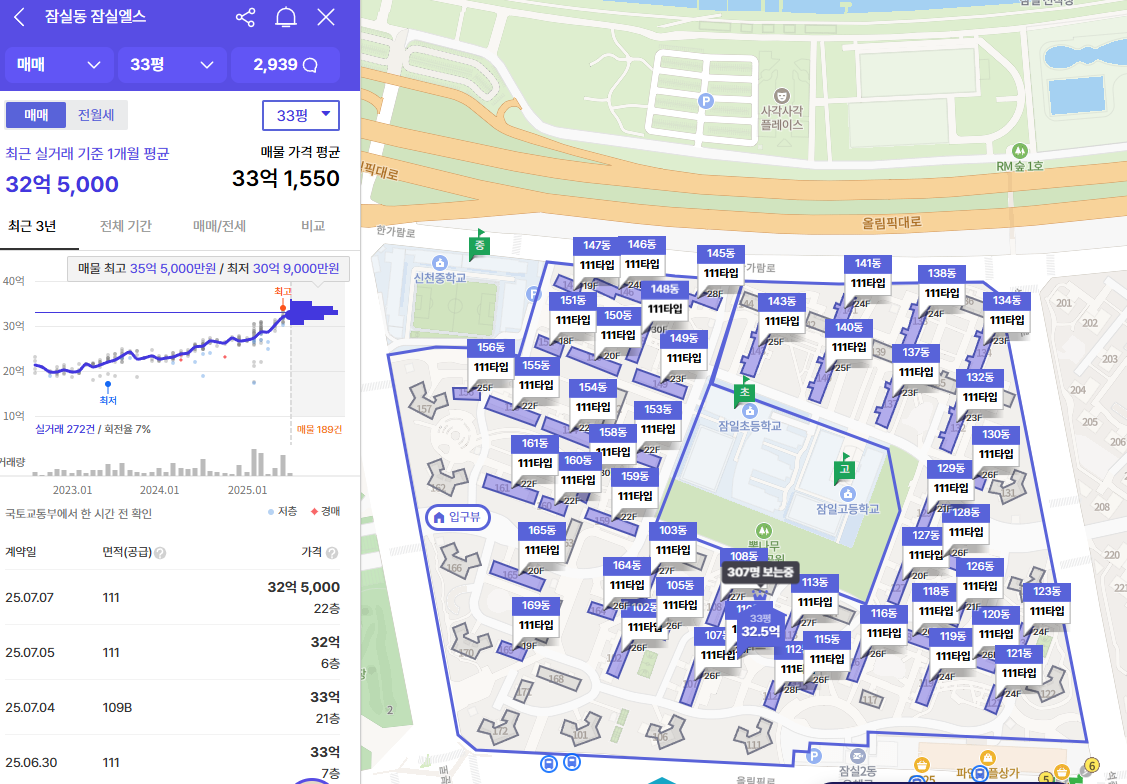Click the 사각사각 플레이스 map icon
Screen dimensions: 1127x784
pos(782,96)
